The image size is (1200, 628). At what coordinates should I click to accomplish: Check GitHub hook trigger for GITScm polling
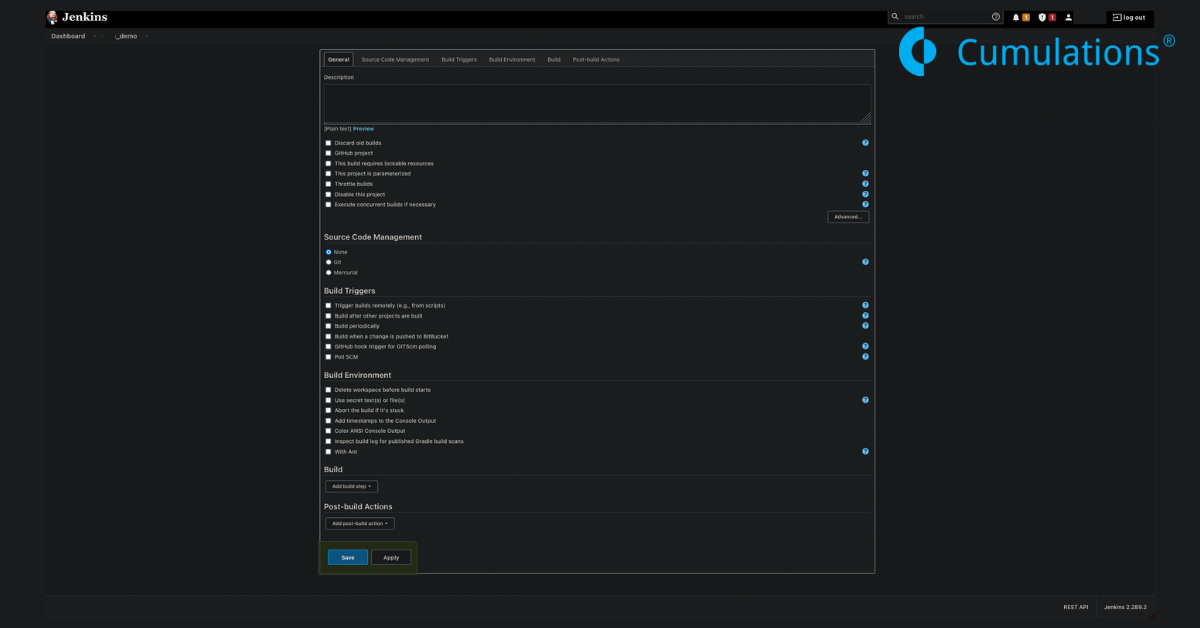click(x=328, y=346)
